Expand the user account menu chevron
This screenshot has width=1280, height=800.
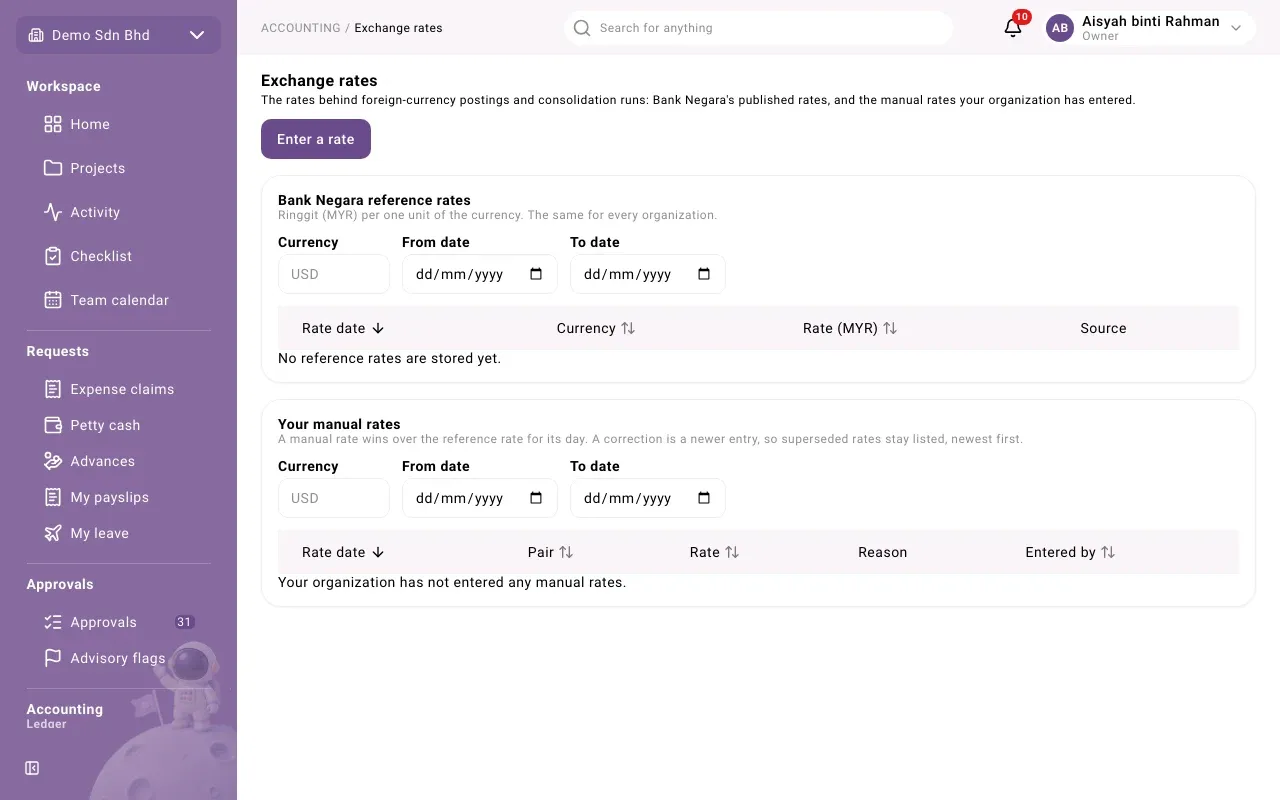pos(1236,28)
